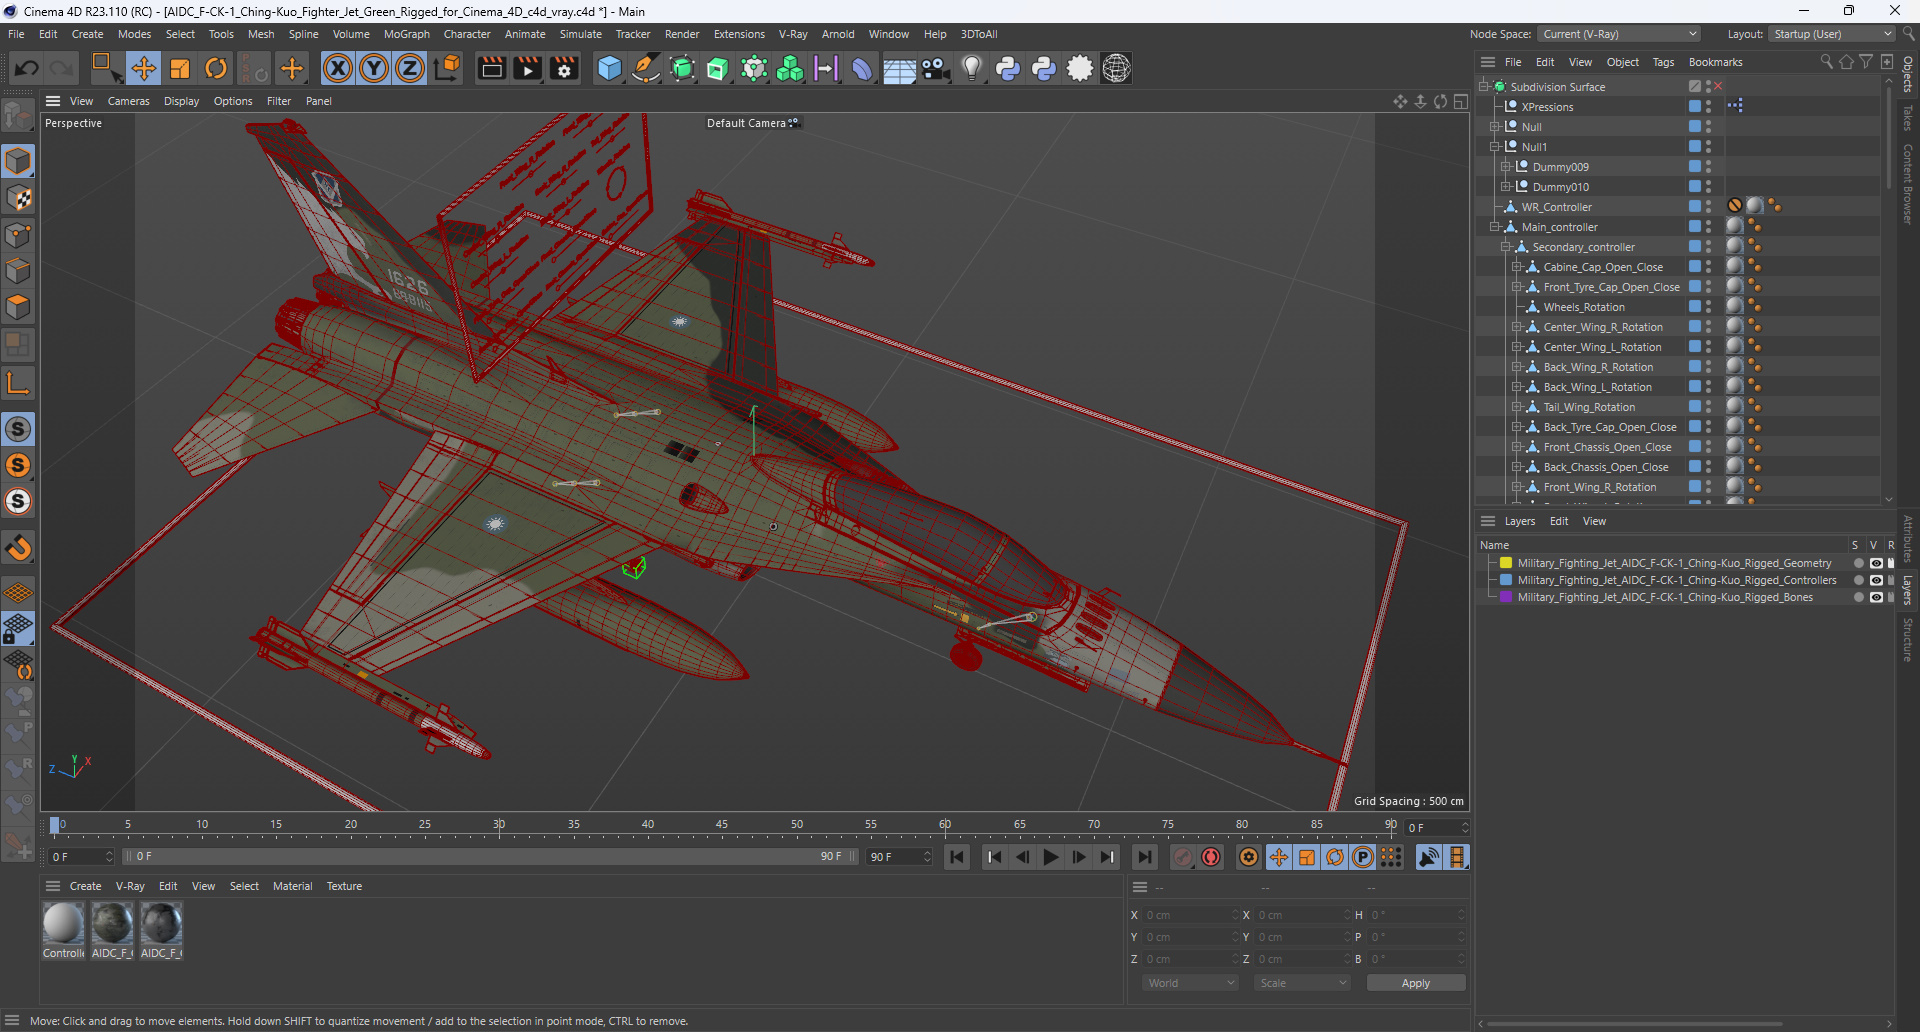
Task: Click the Undo arrow icon
Action: click(x=27, y=68)
